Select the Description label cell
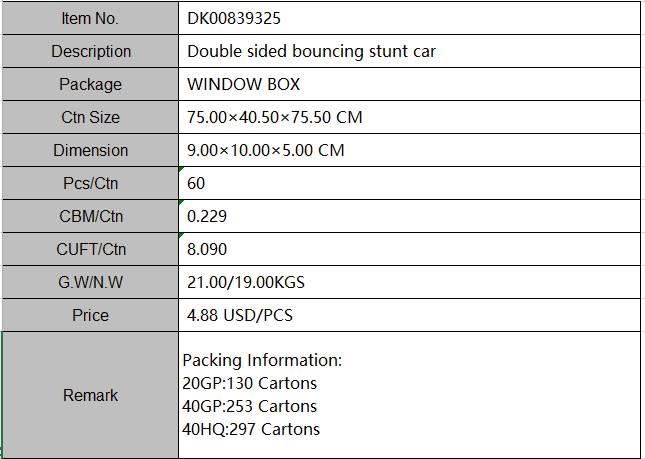This screenshot has height=459, width=645. pyautogui.click(x=90, y=51)
